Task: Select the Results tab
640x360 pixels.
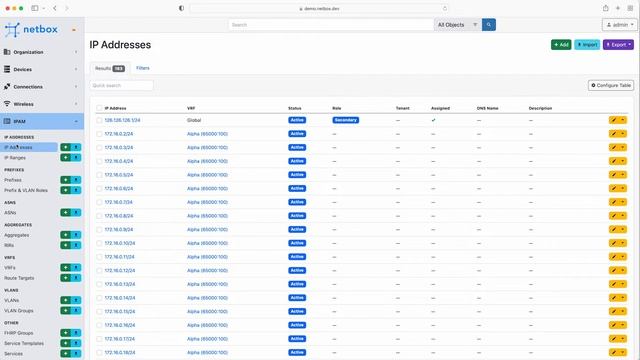Action: coord(109,68)
